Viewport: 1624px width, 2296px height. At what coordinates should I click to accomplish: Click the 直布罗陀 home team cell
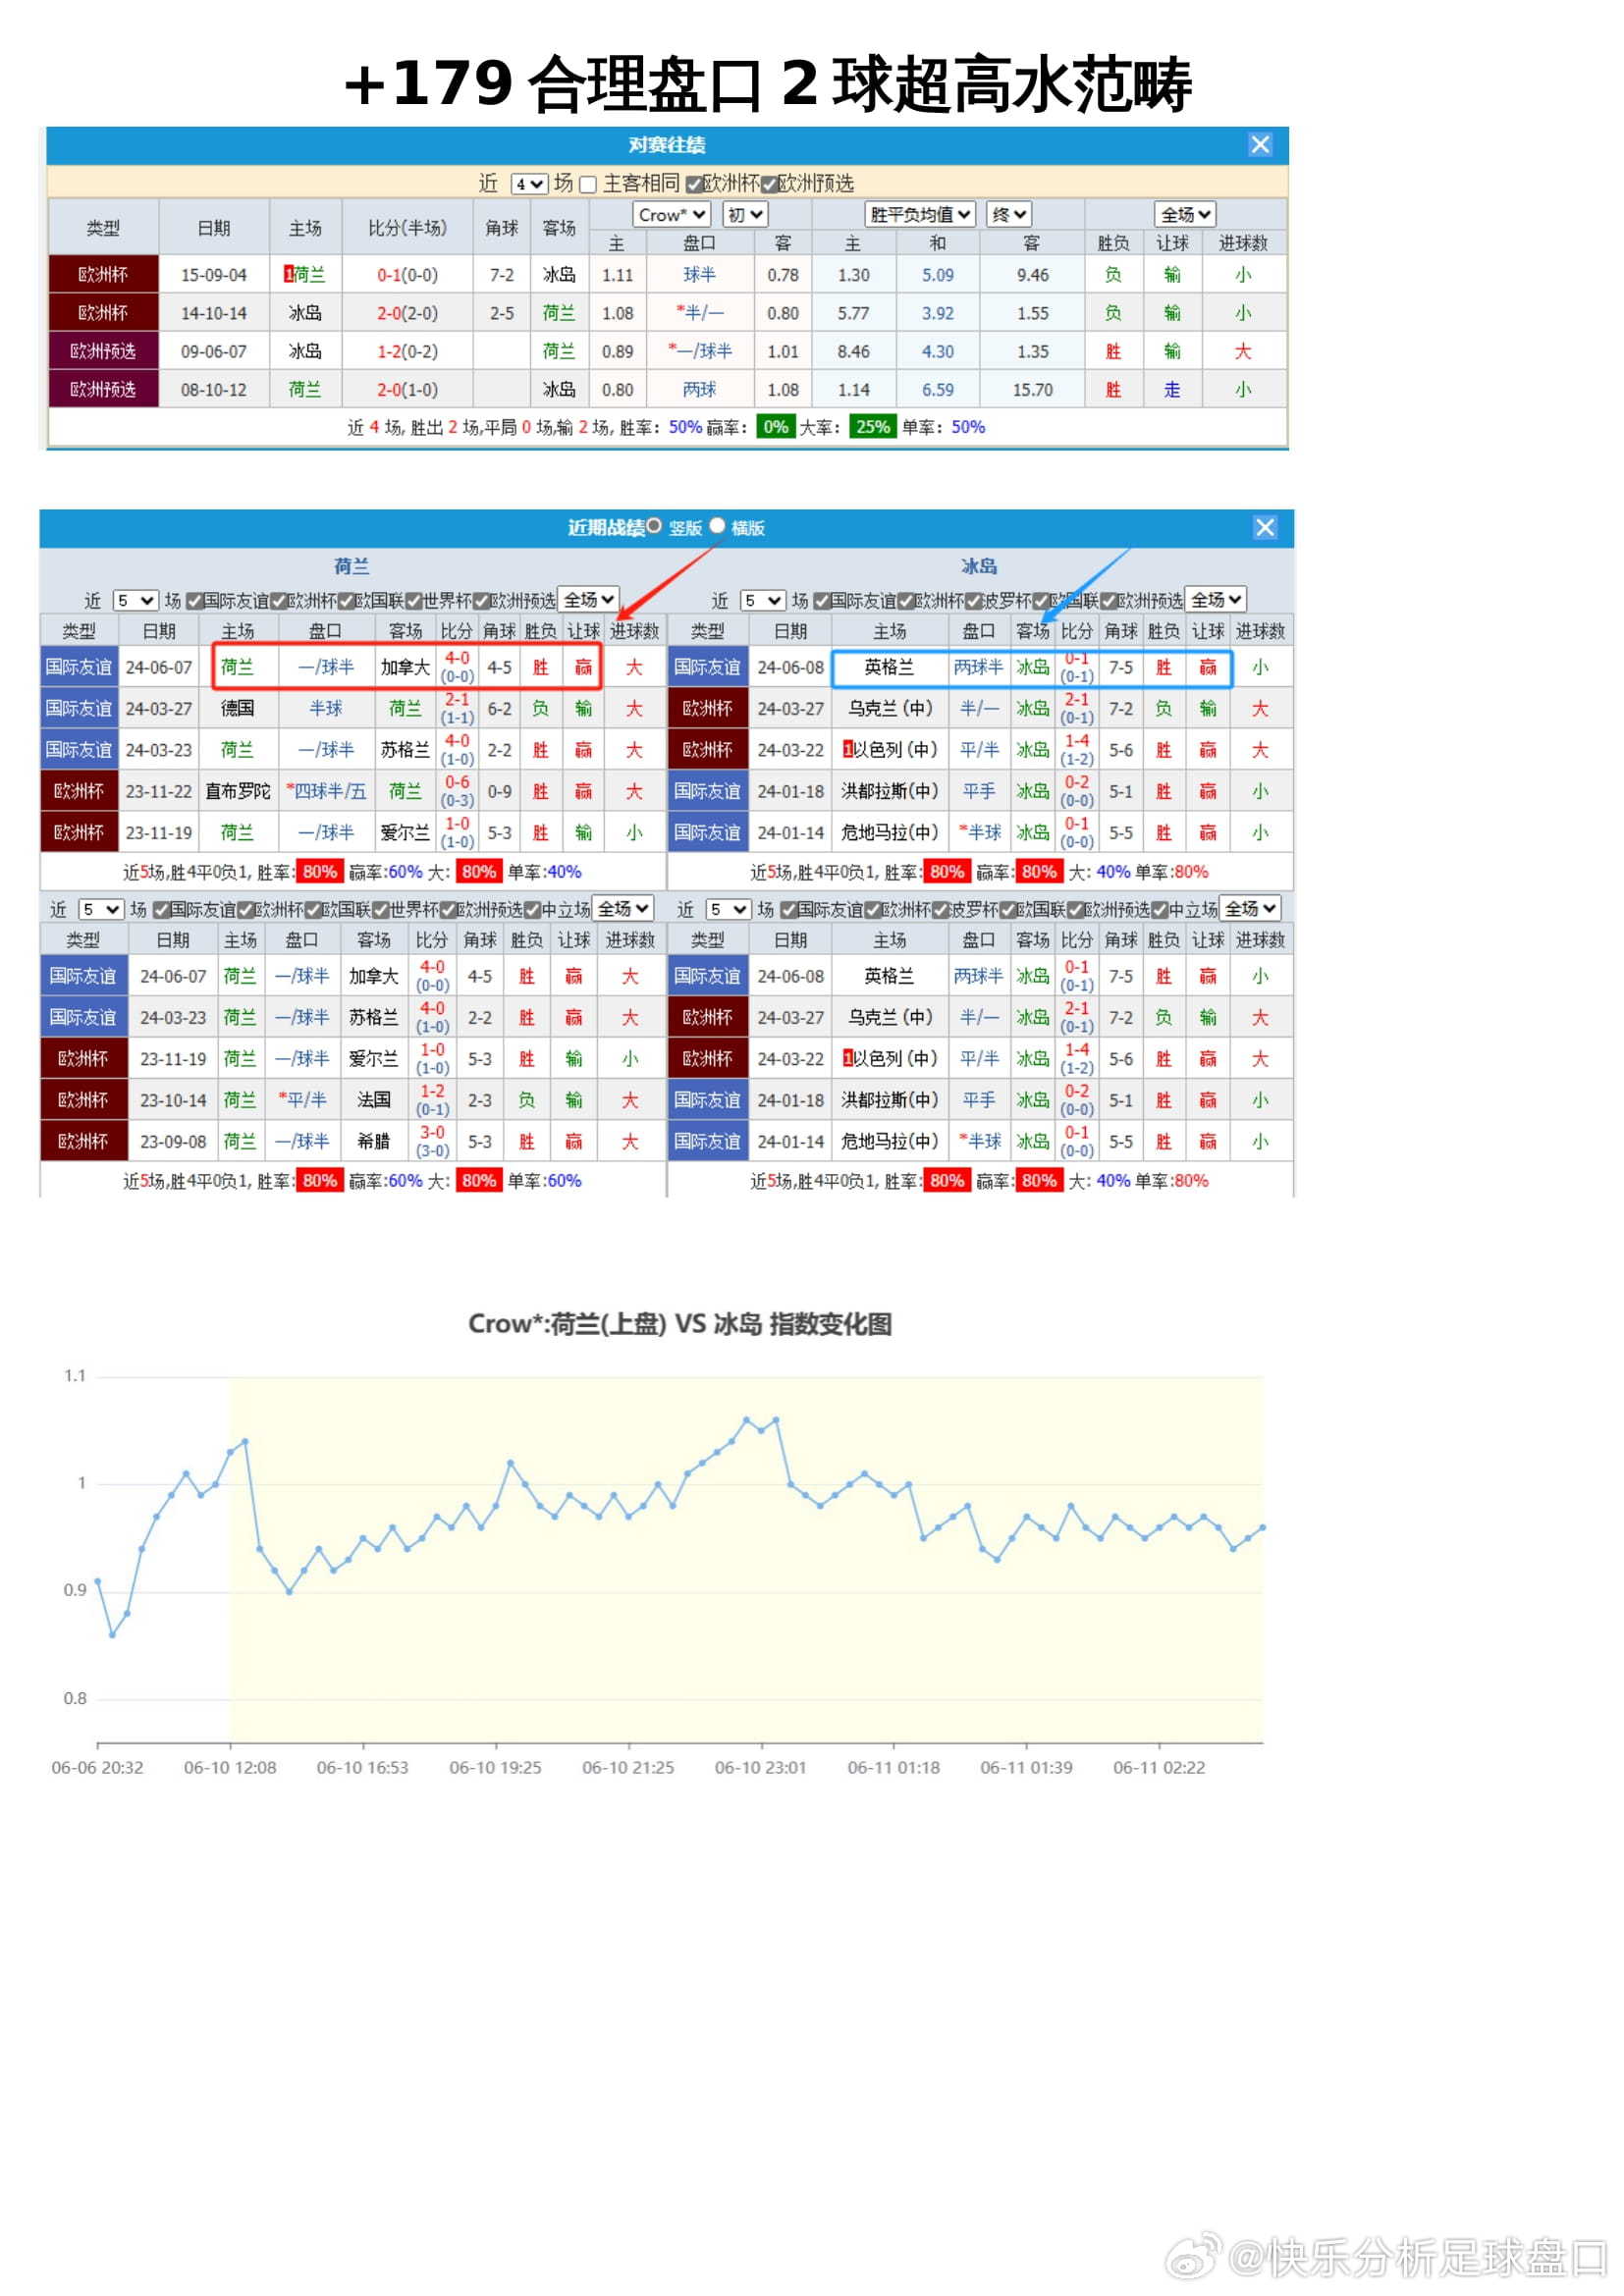(238, 791)
